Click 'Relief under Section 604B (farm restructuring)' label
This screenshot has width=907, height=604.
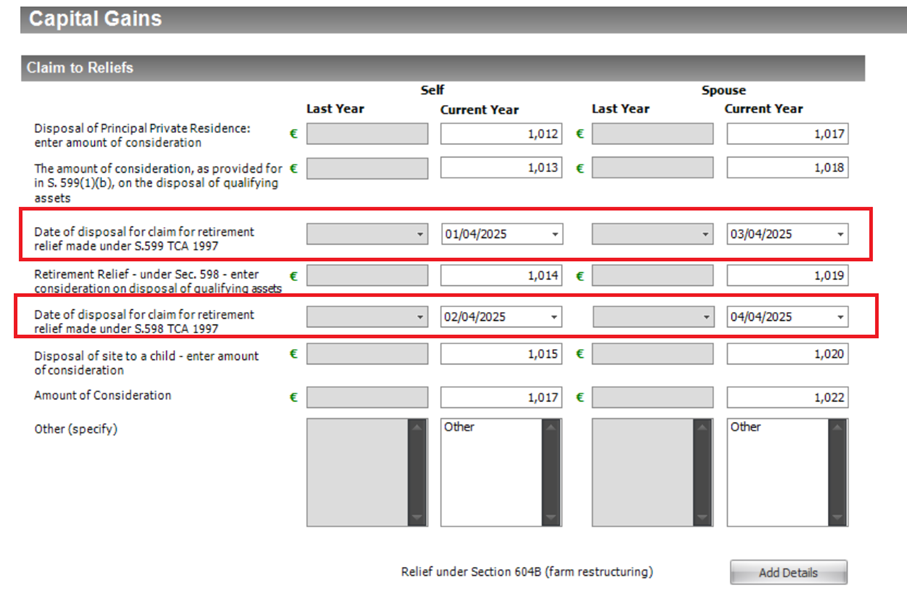(x=527, y=572)
